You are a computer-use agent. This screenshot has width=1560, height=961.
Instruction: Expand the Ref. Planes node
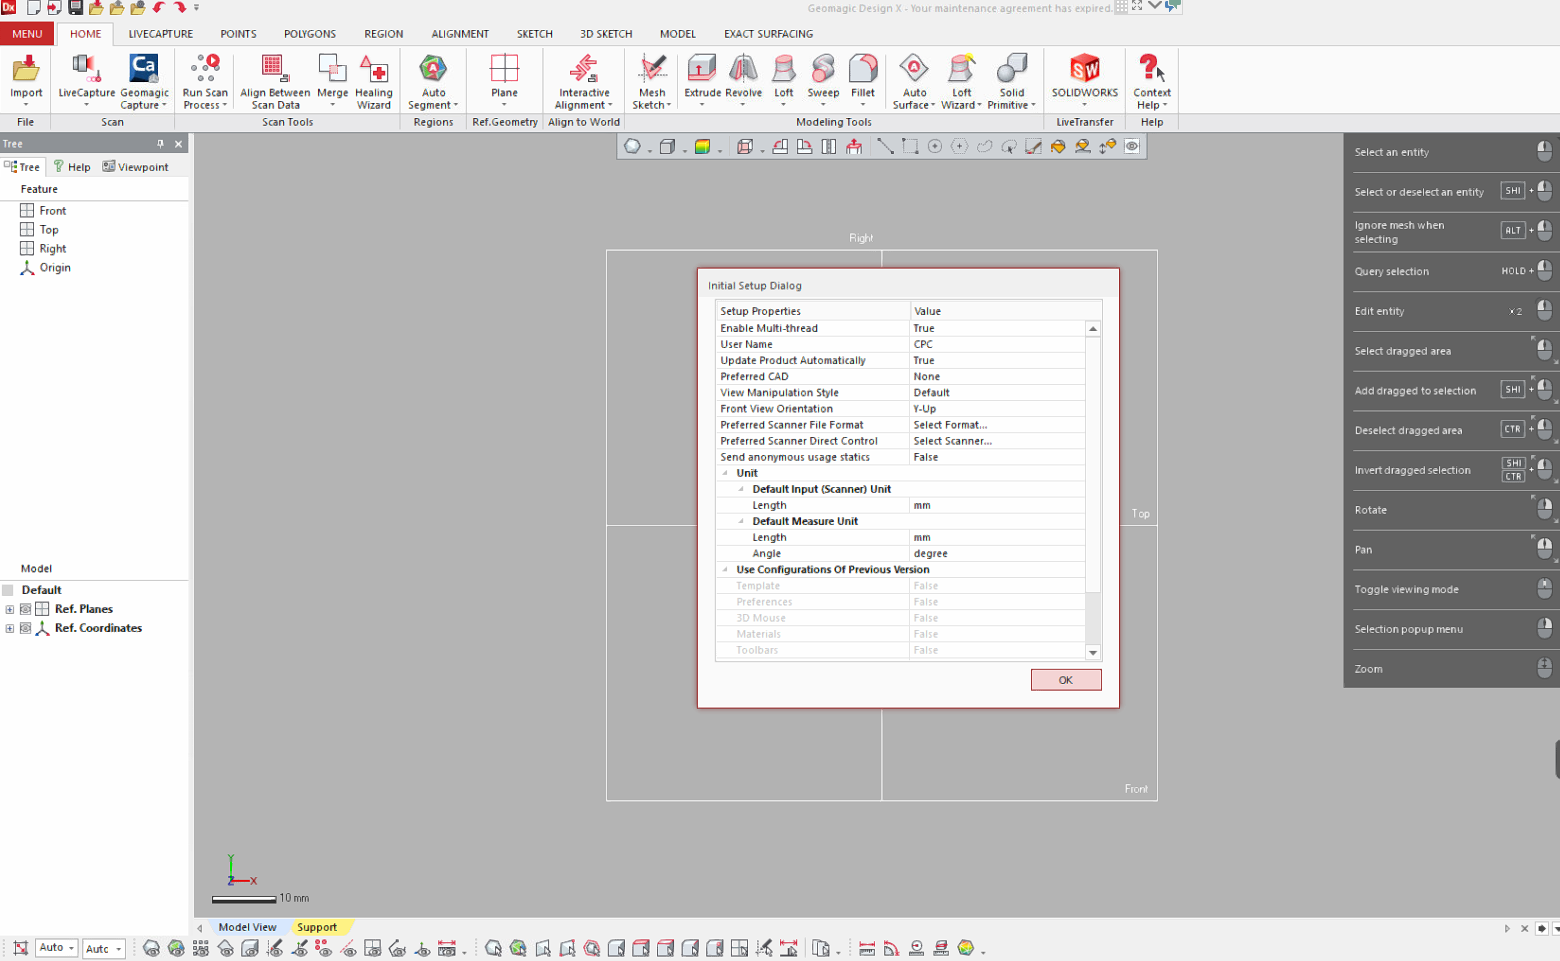(x=10, y=609)
